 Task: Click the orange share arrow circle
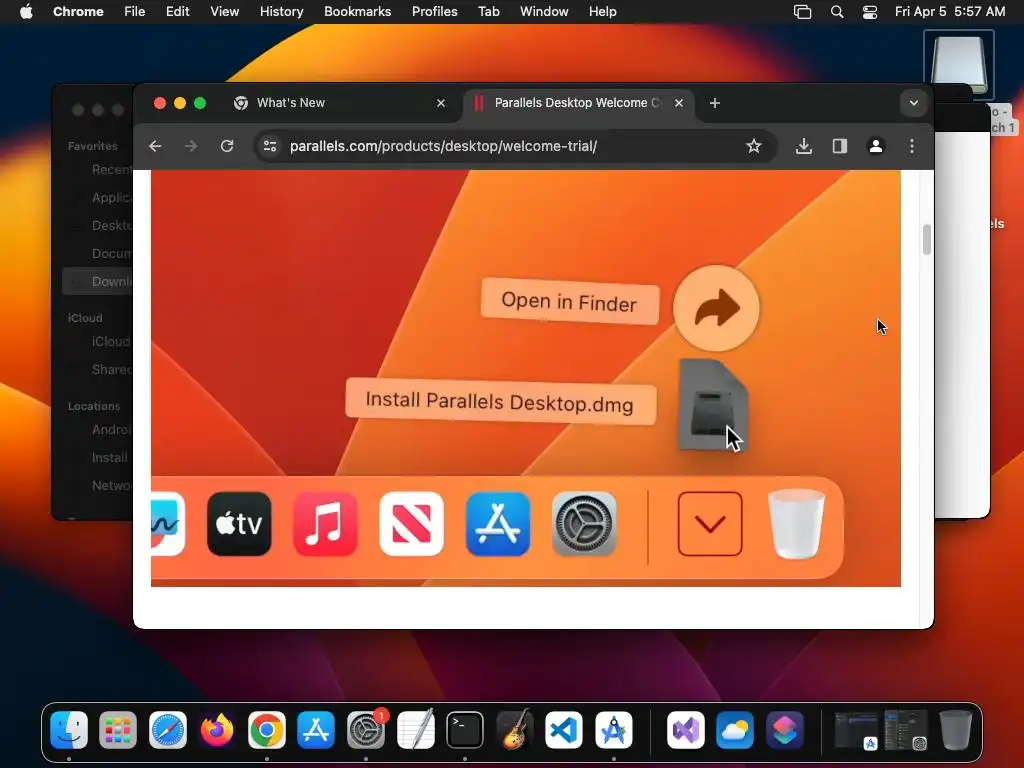[716, 308]
